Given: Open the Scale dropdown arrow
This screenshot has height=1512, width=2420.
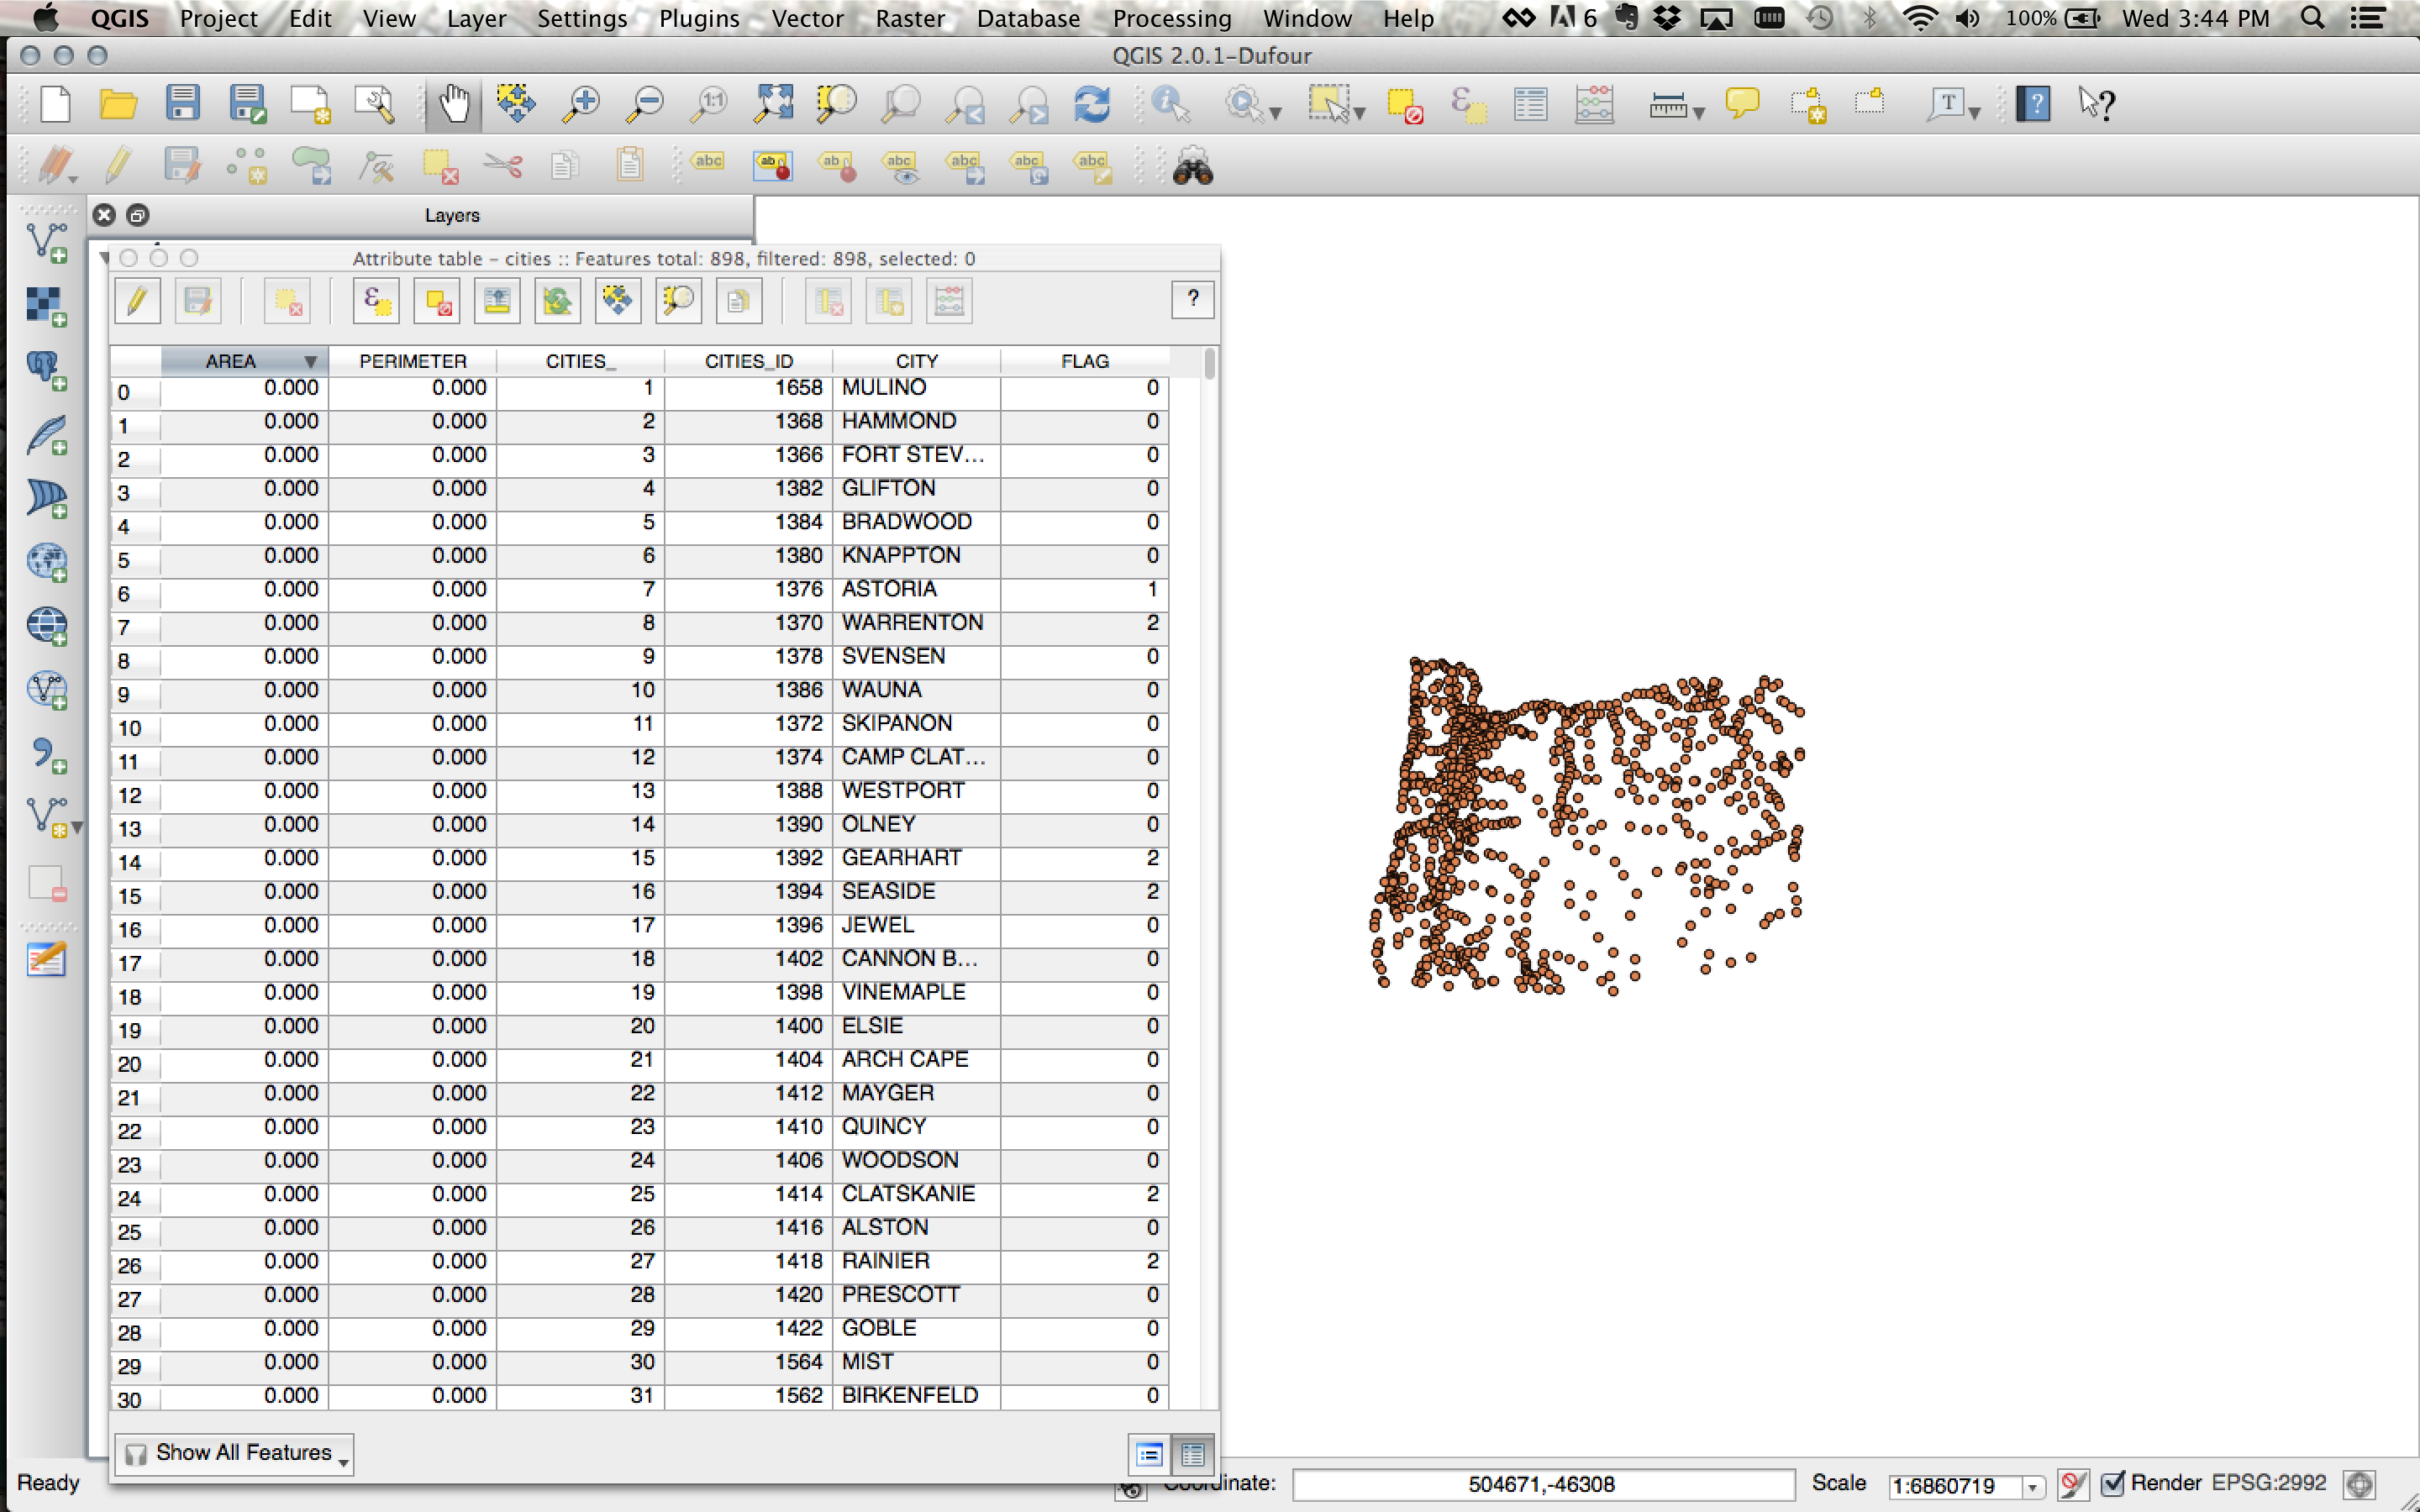Looking at the screenshot, I should [2032, 1487].
